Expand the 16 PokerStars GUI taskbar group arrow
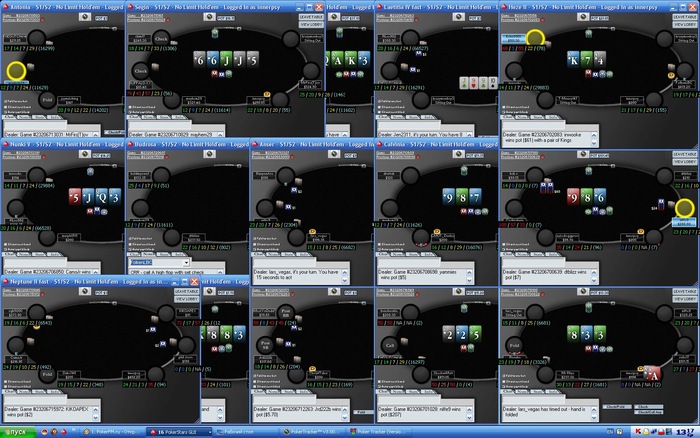The width and height of the screenshot is (700, 438). pos(209,432)
